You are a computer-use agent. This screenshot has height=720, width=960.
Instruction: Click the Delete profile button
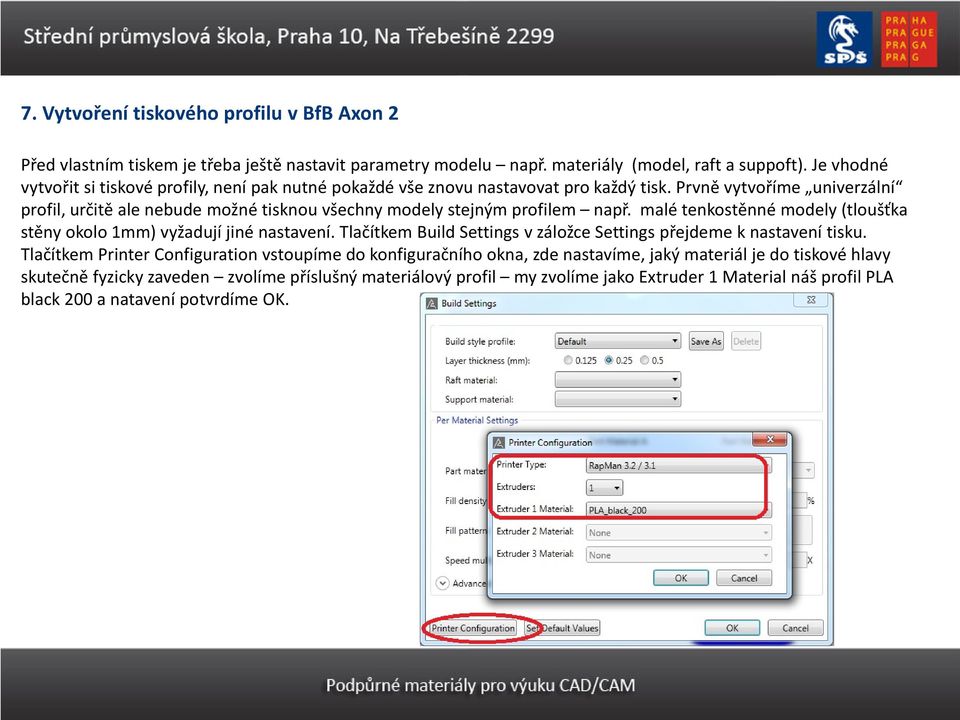(x=746, y=342)
